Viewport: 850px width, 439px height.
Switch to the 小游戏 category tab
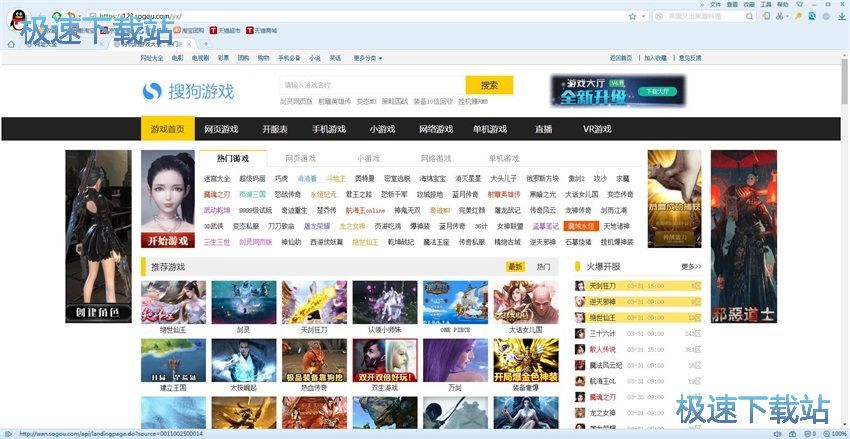tap(368, 158)
